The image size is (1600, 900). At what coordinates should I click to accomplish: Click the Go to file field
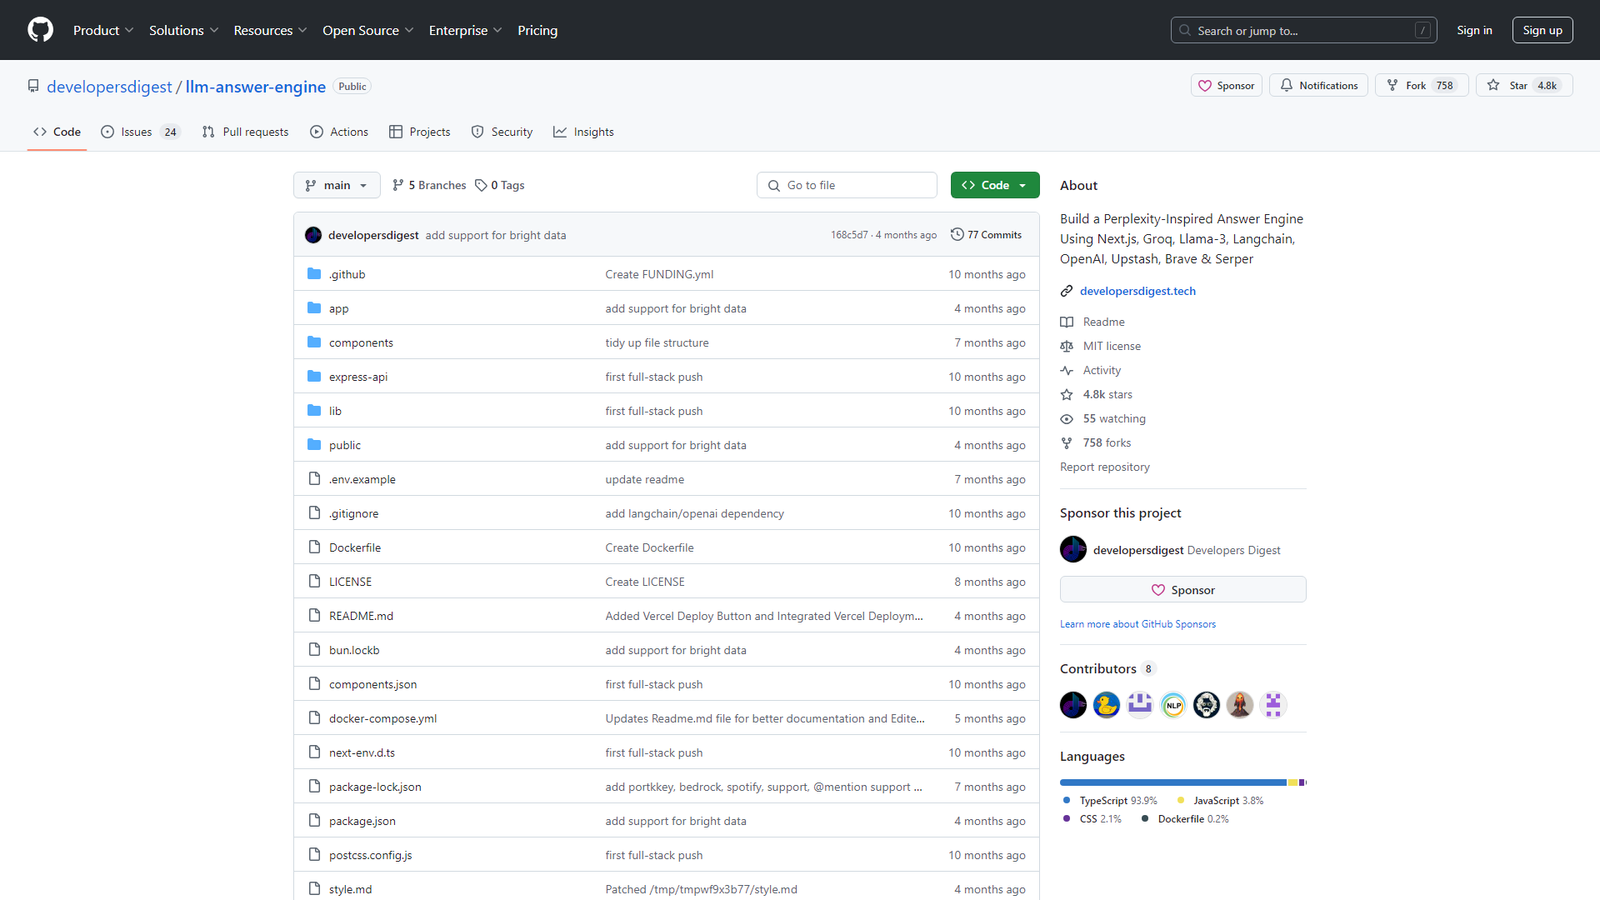pyautogui.click(x=847, y=185)
